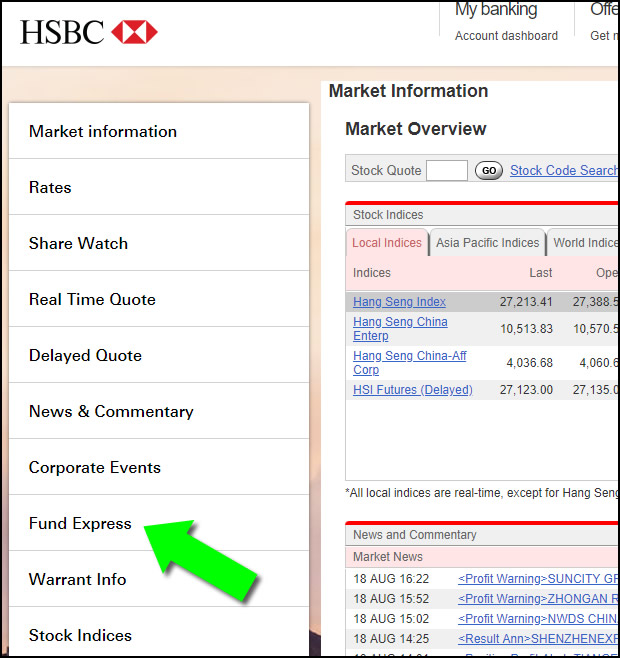Click the GO button
Screen dimensions: 620x658
click(489, 170)
